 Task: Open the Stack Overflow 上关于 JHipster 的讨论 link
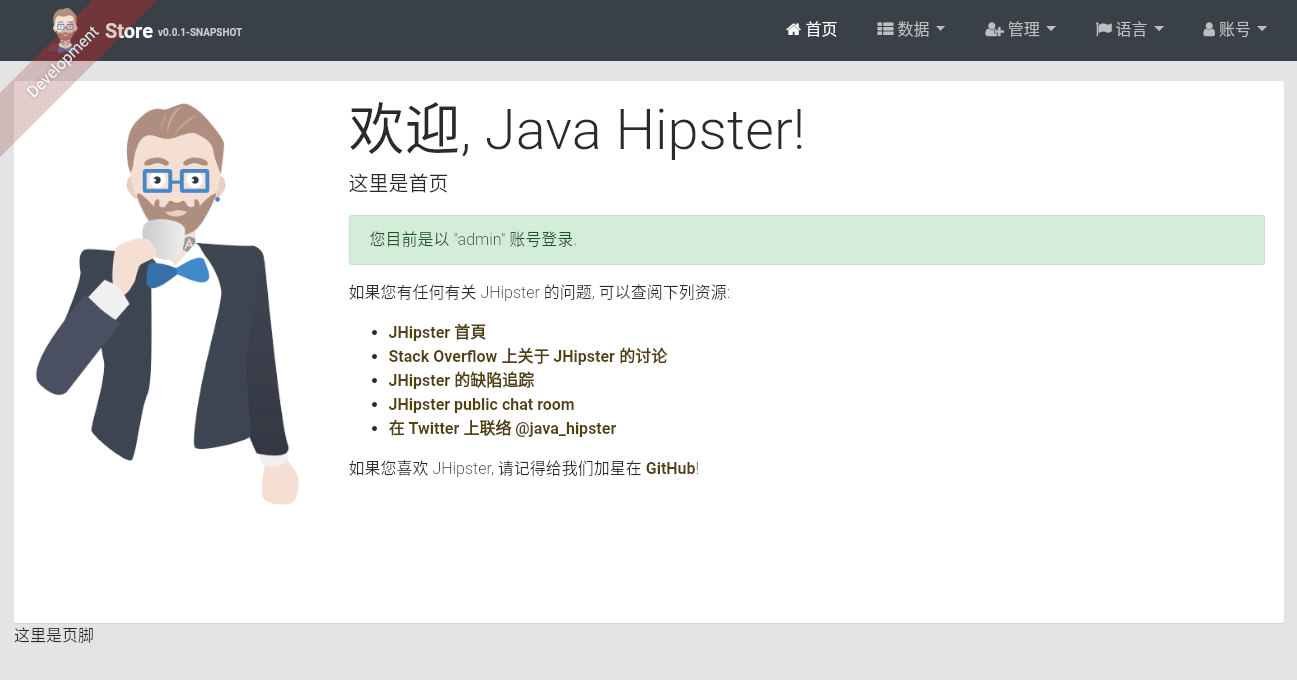click(x=528, y=356)
